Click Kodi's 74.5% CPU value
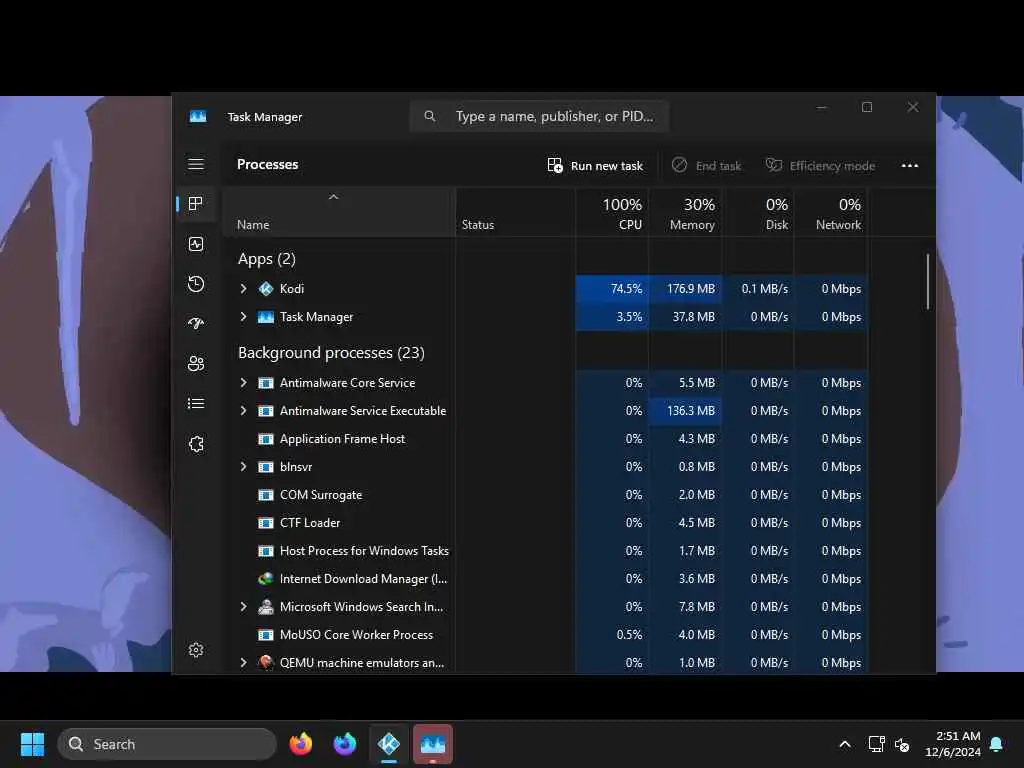 (x=626, y=289)
